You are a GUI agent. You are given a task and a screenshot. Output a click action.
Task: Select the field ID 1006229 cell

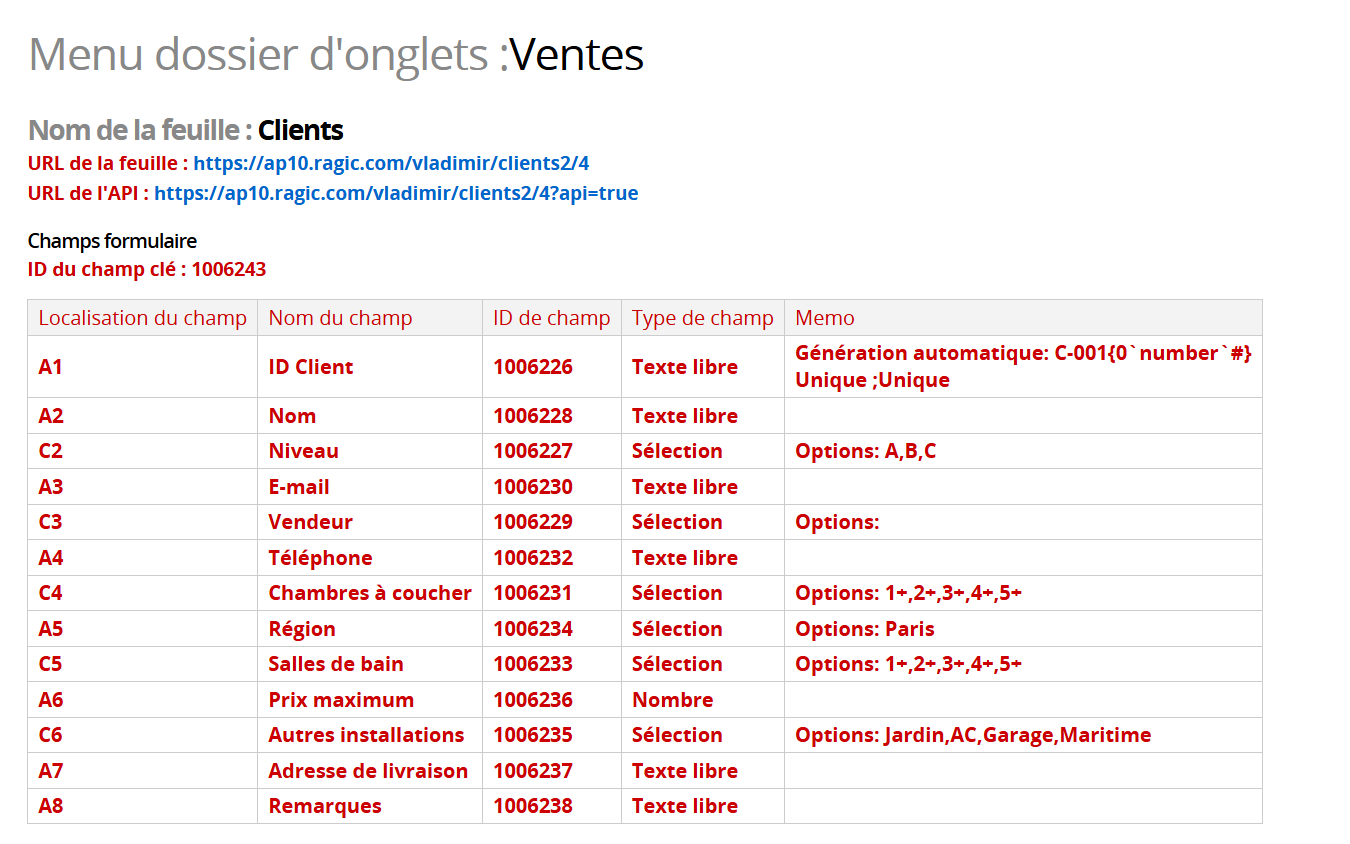click(x=552, y=522)
